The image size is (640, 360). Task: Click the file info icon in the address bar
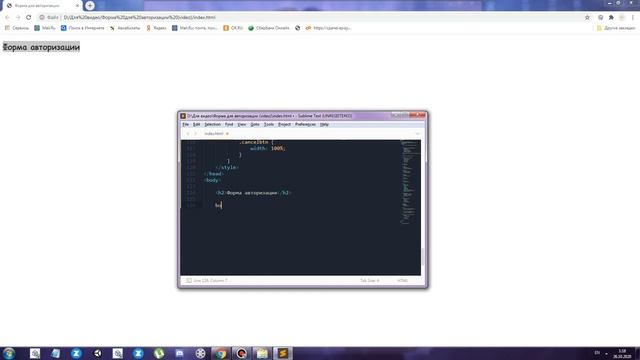click(x=42, y=18)
